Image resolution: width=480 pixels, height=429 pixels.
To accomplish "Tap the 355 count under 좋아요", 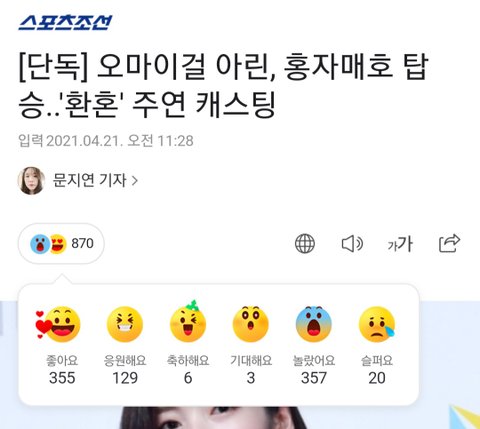I will click(x=62, y=378).
